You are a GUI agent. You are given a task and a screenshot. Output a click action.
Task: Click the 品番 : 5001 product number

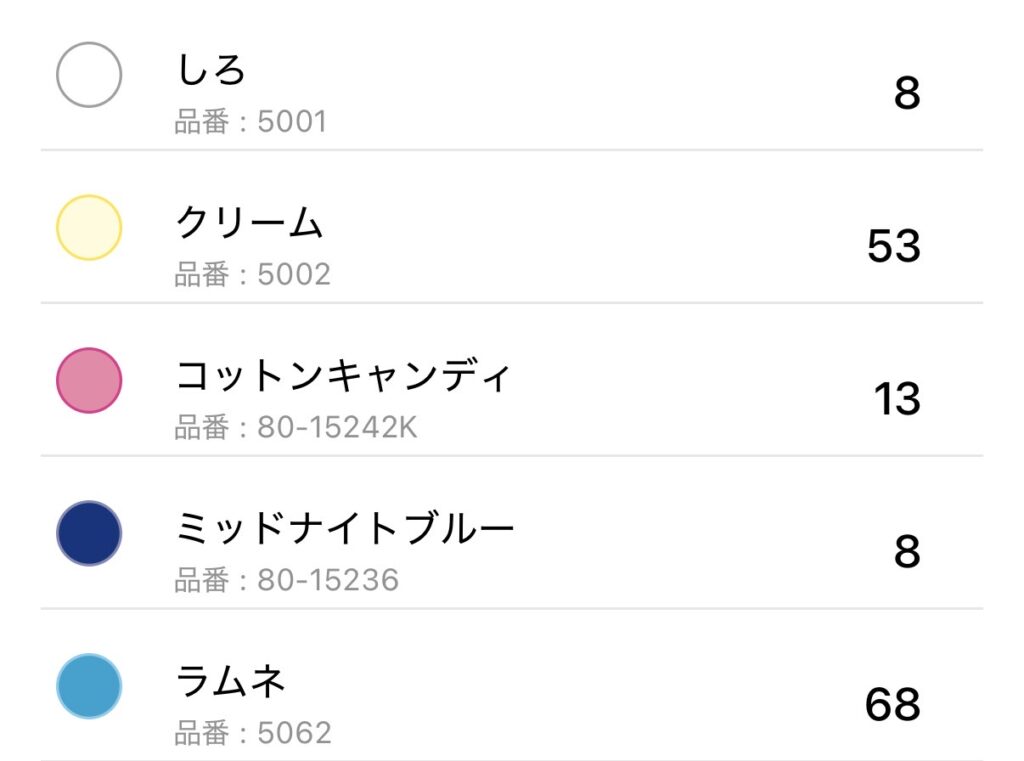(251, 122)
